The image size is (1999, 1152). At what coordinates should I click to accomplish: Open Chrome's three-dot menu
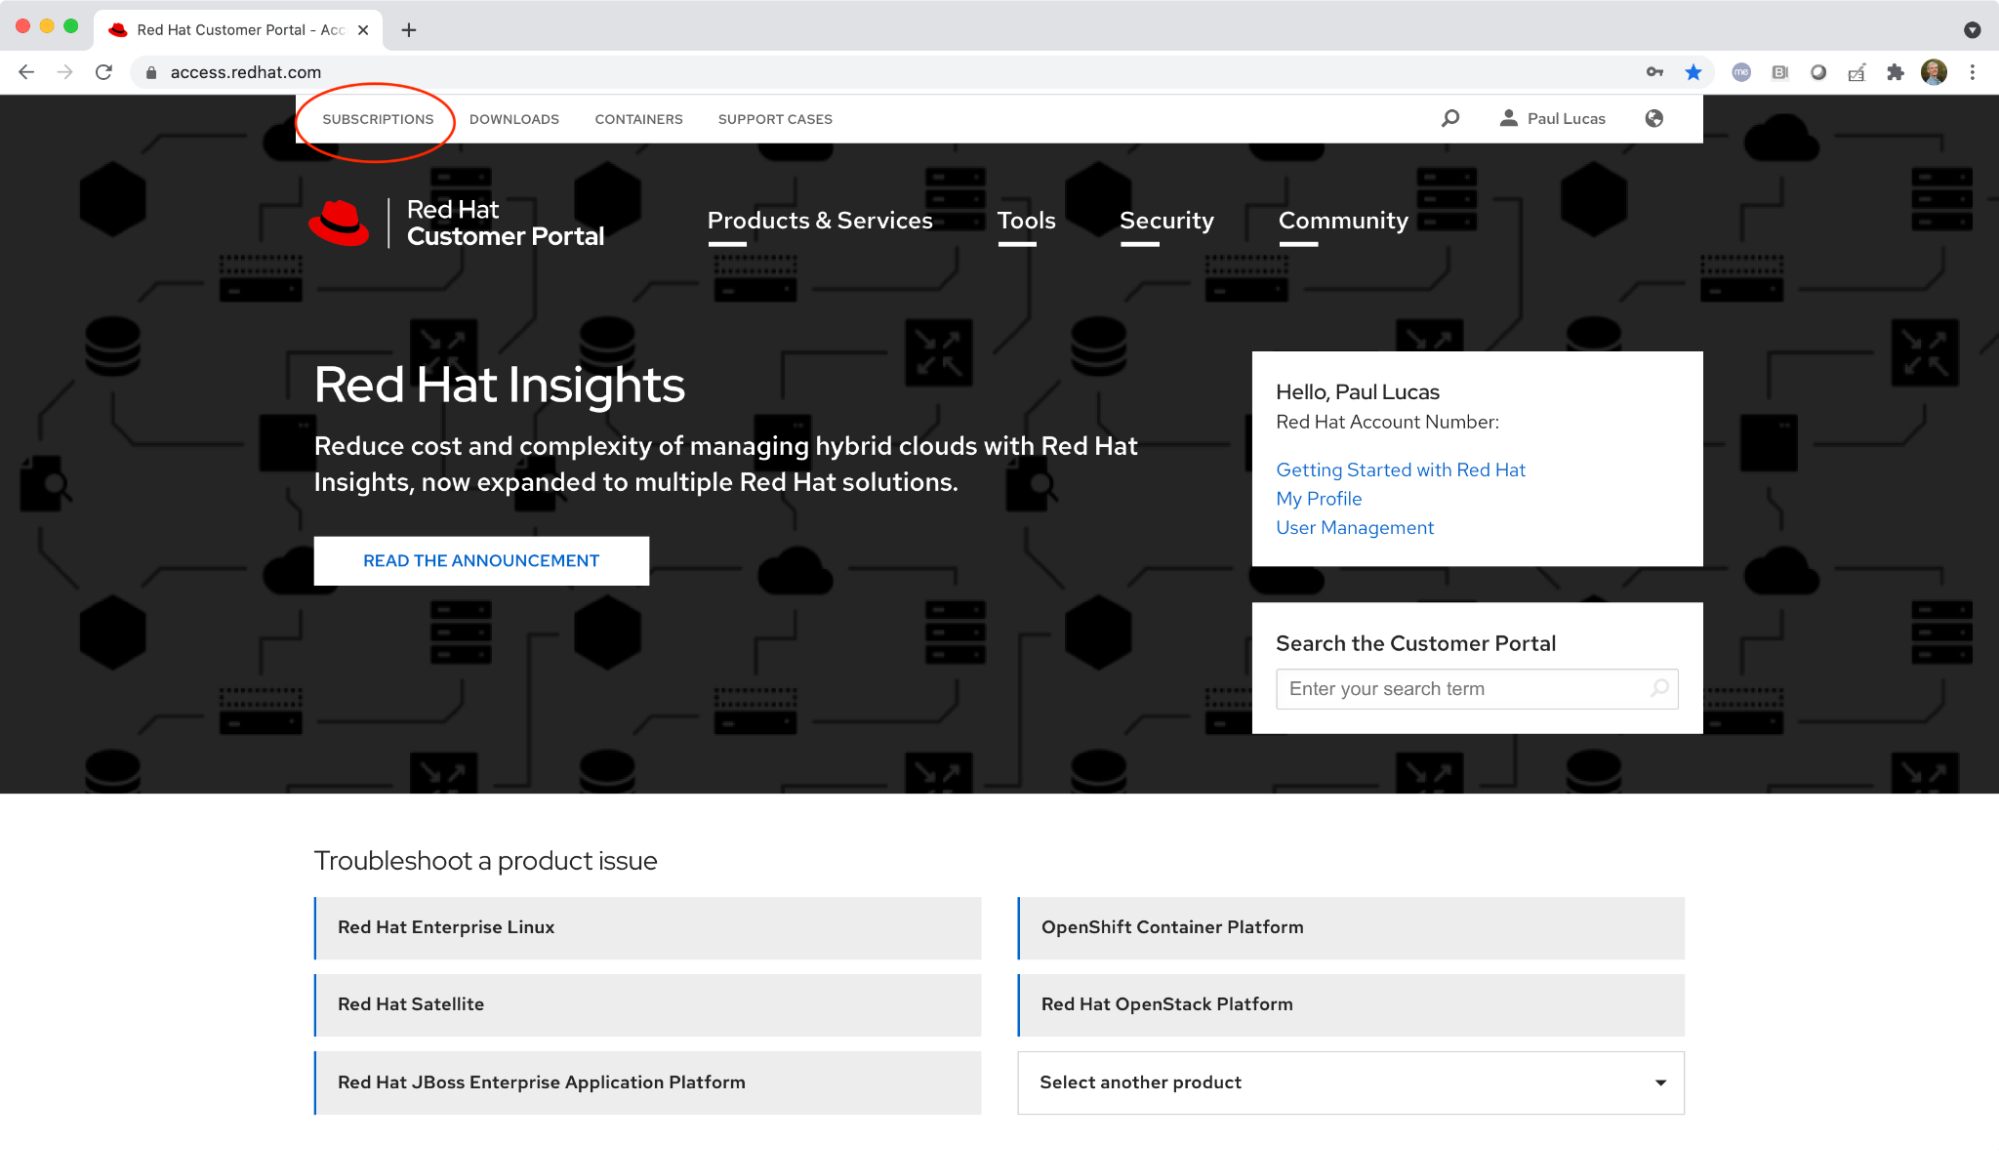pyautogui.click(x=1972, y=72)
